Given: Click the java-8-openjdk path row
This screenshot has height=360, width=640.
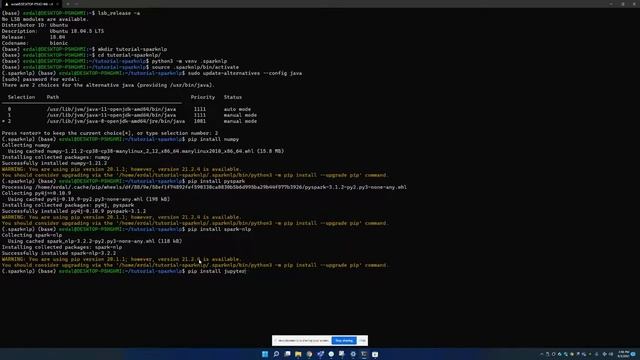Looking at the screenshot, I should tap(129, 121).
